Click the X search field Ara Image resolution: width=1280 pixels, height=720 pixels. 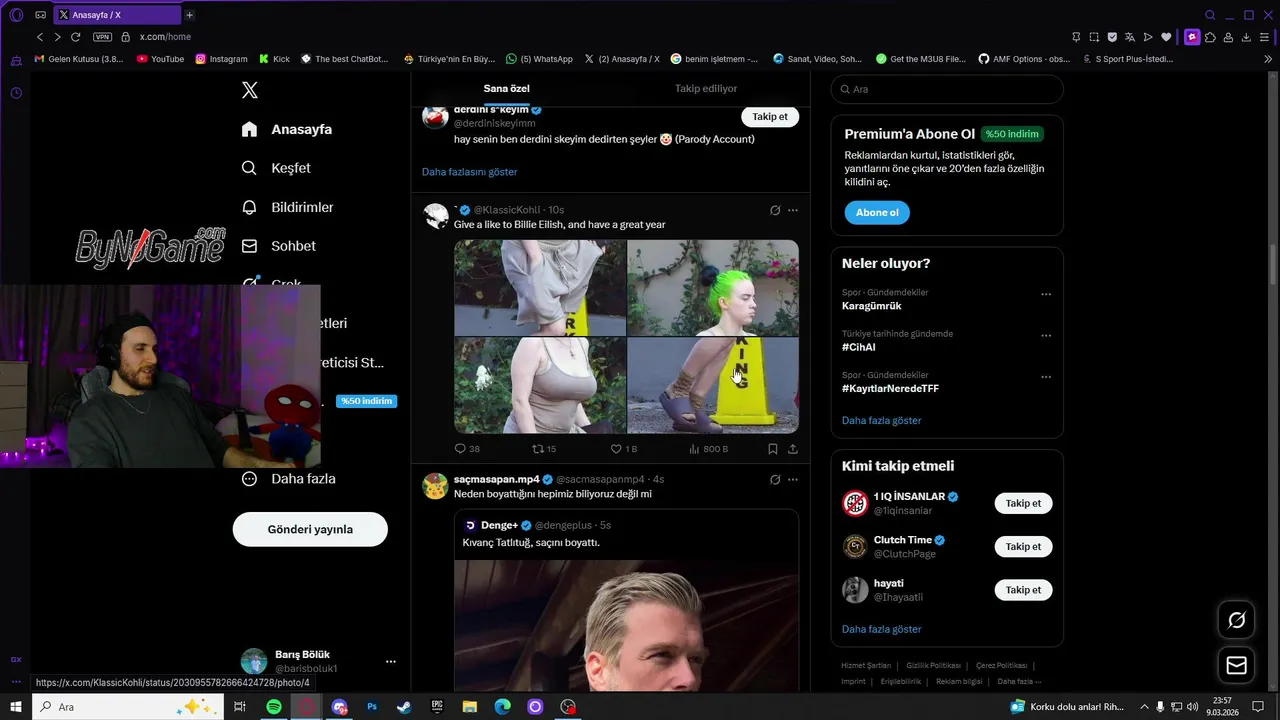[x=947, y=89]
